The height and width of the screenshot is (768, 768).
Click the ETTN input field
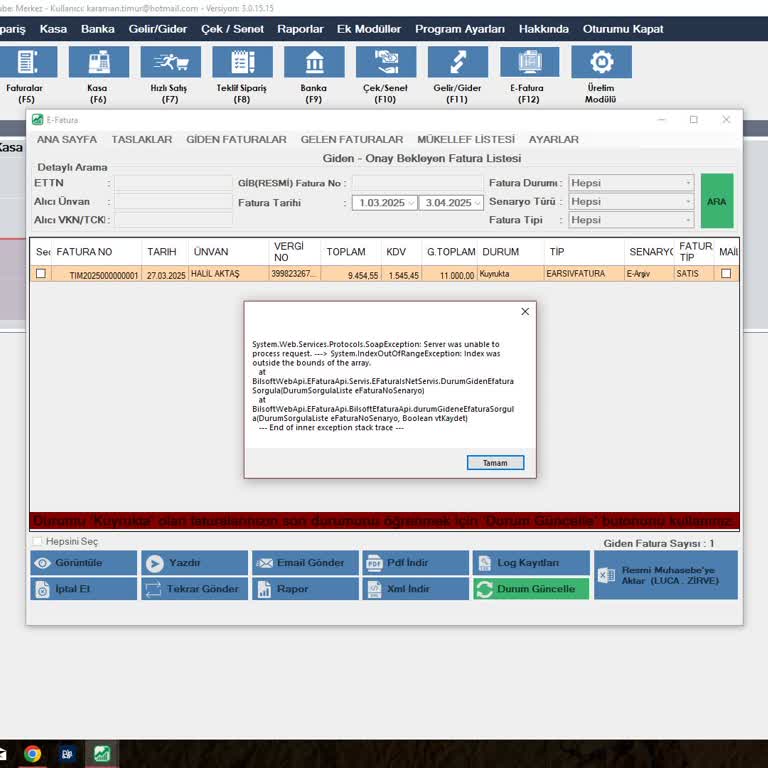pyautogui.click(x=173, y=183)
